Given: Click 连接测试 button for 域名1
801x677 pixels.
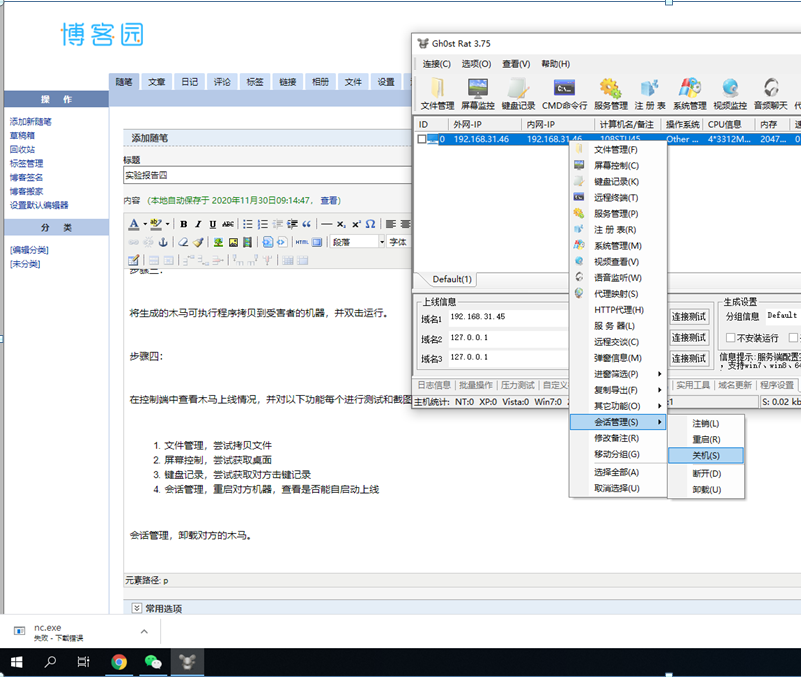Looking at the screenshot, I should pos(689,317).
